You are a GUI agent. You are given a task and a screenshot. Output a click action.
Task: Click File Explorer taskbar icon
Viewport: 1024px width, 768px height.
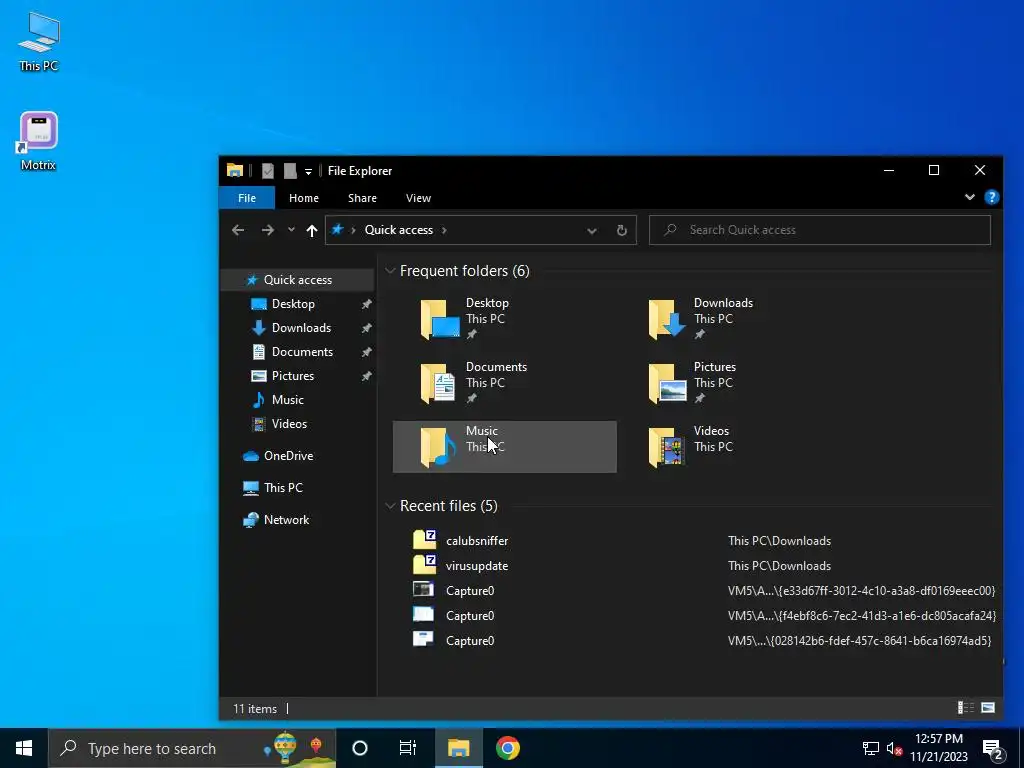(458, 748)
